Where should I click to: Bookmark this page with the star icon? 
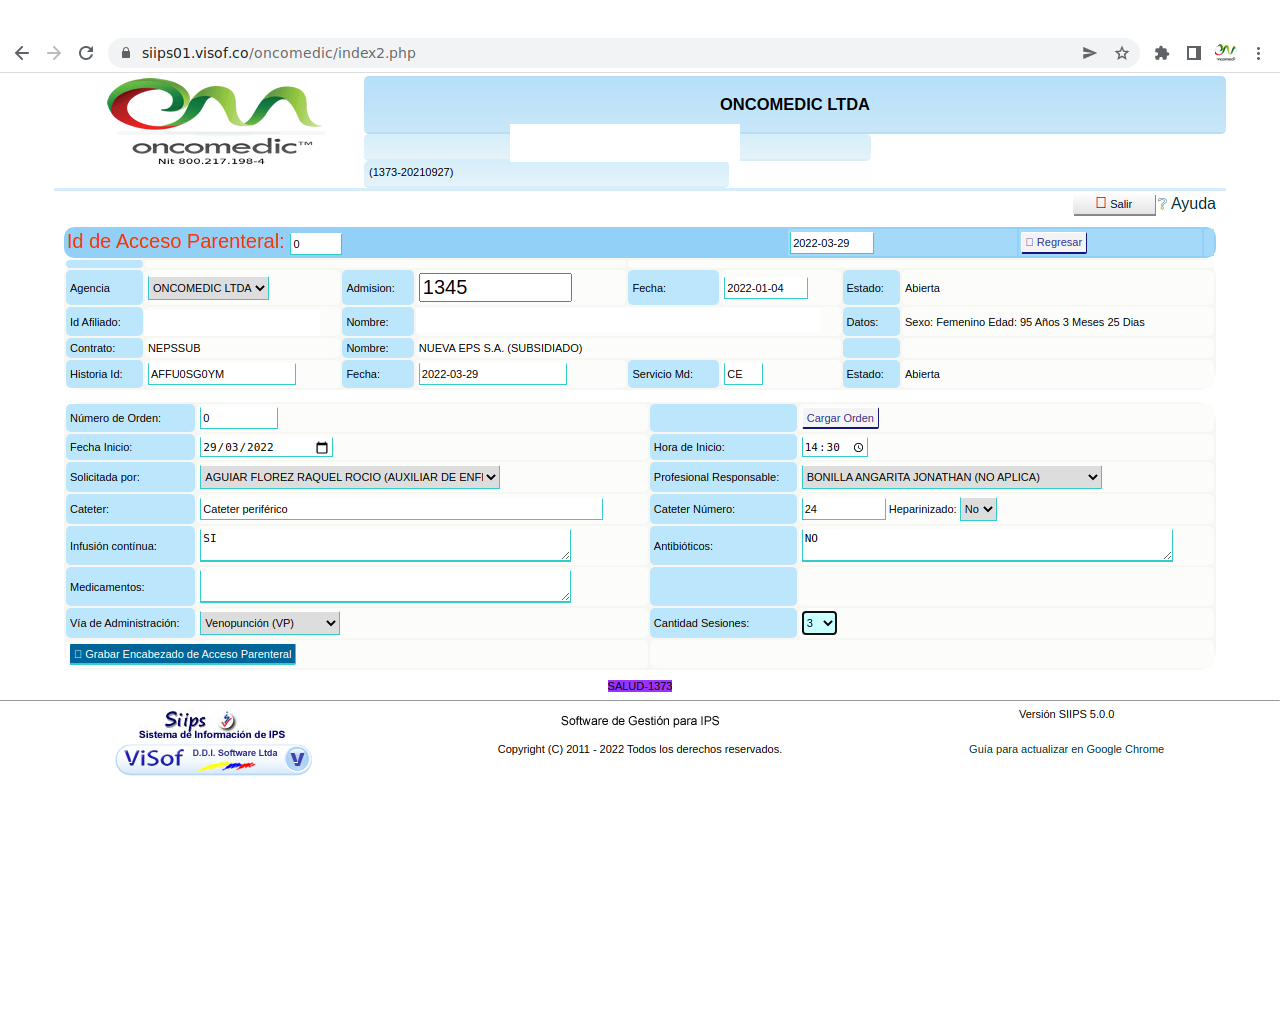coord(1122,53)
